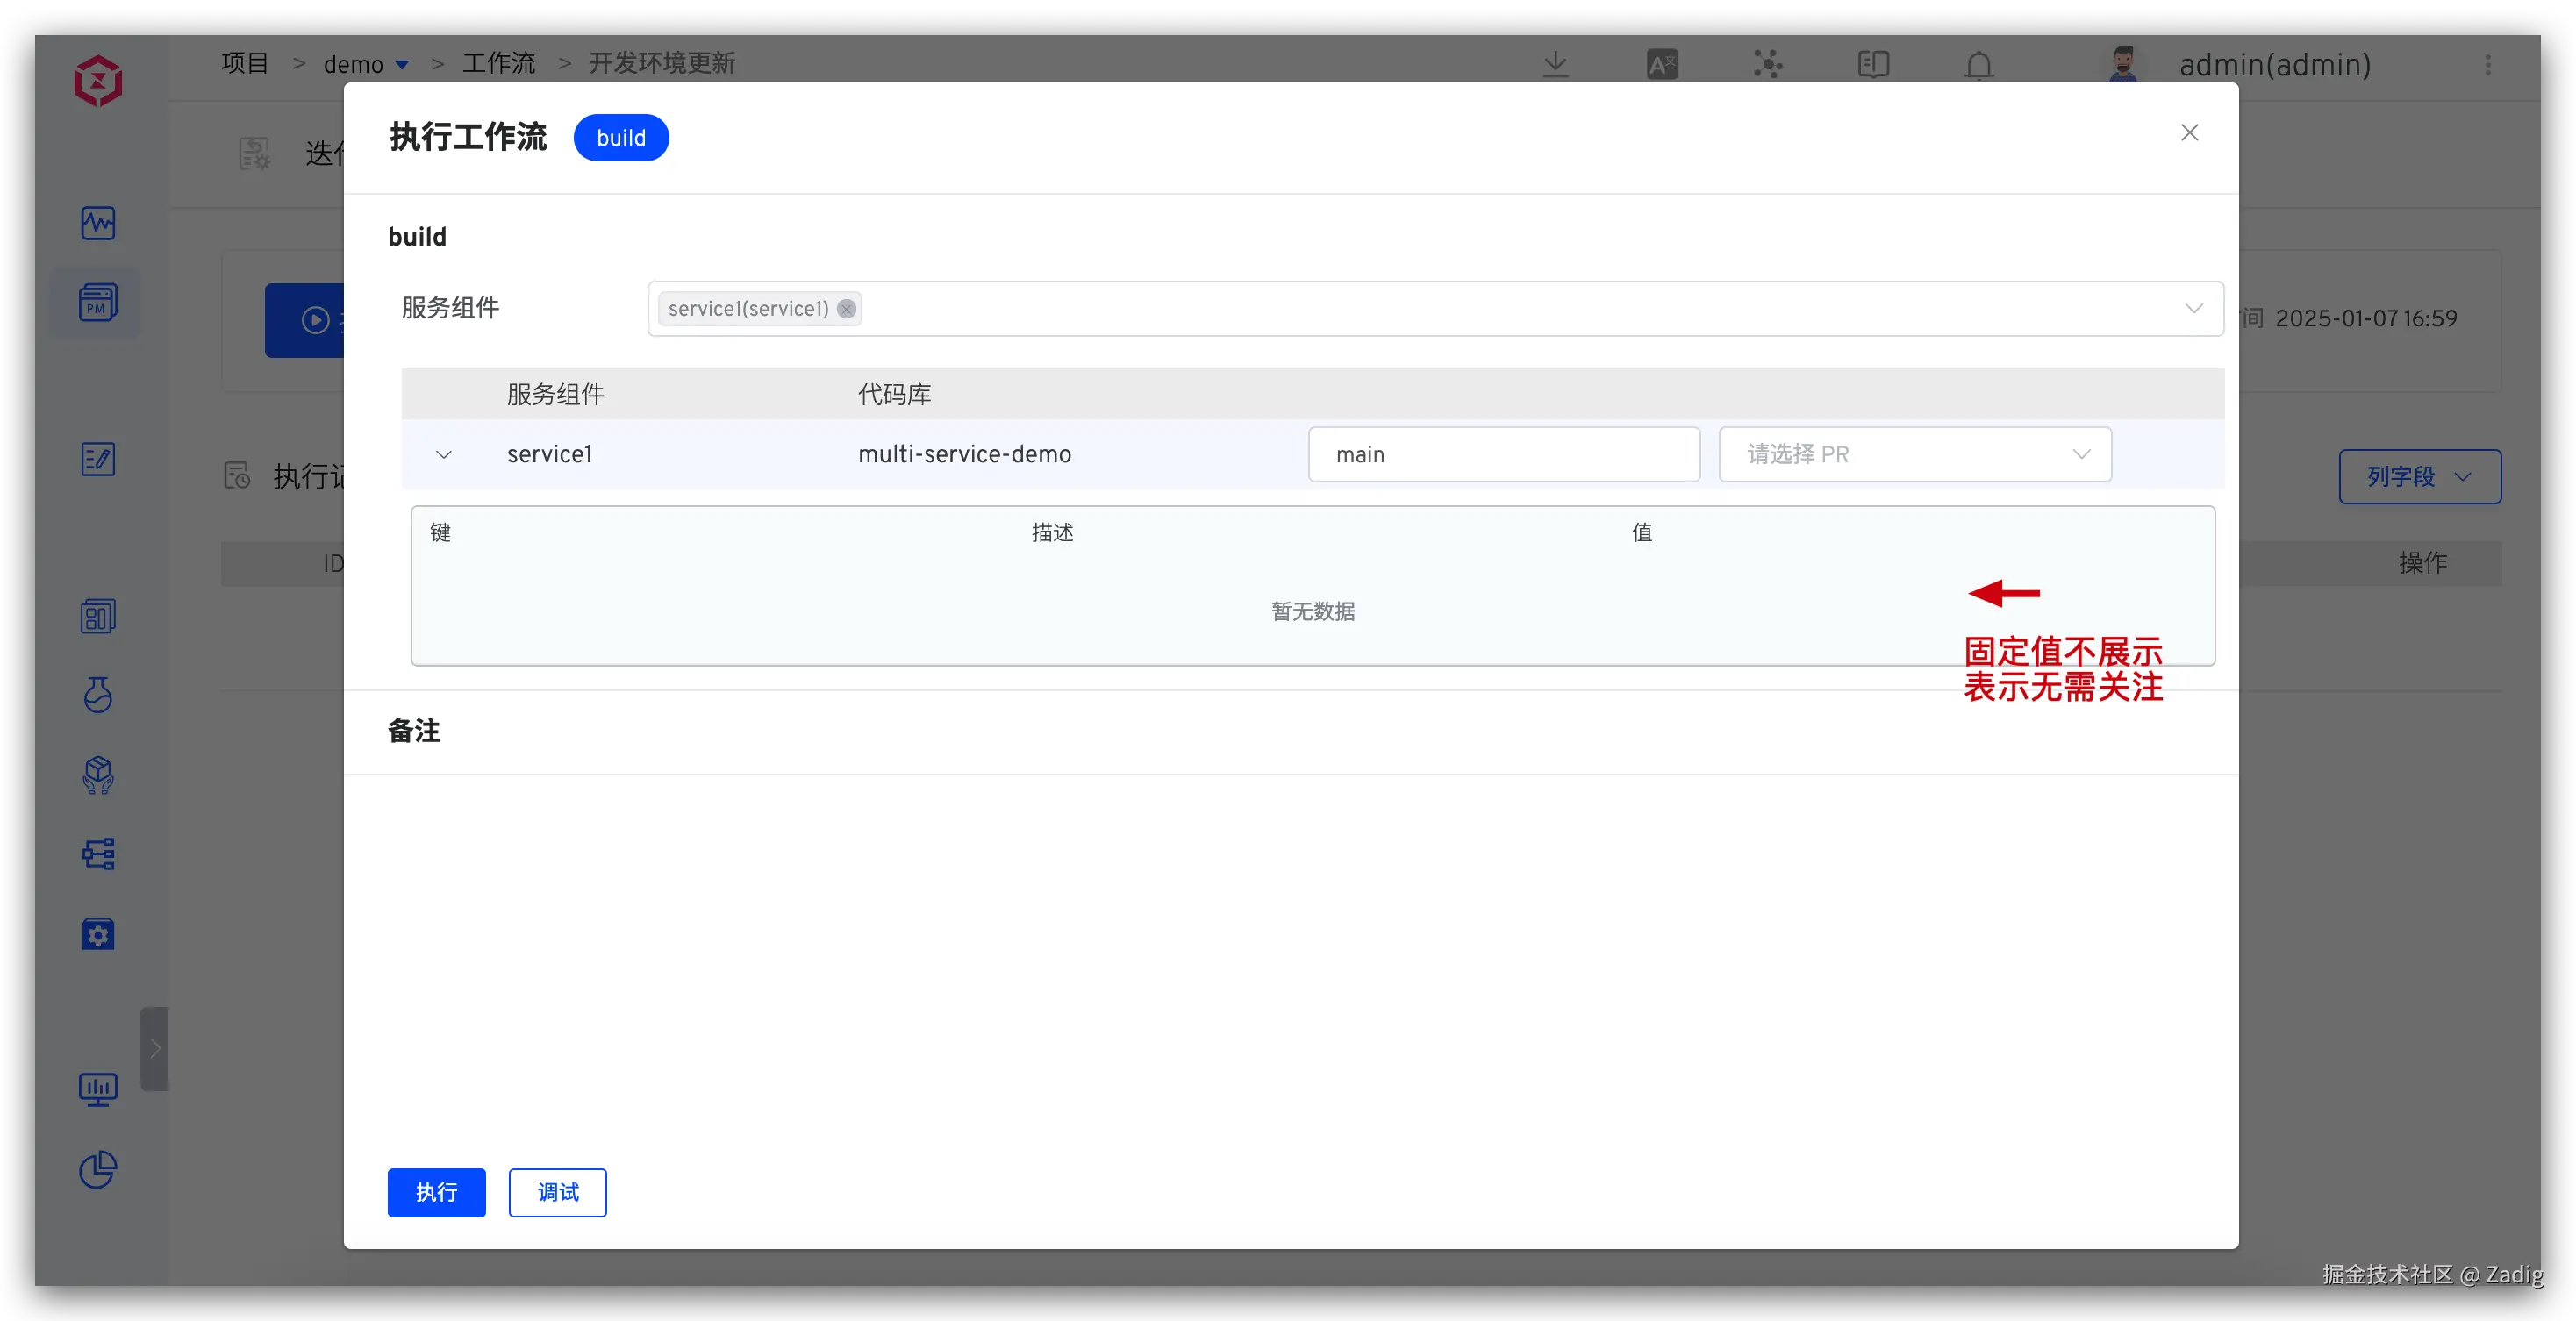Open the delivery package sidebar icon

point(98,774)
